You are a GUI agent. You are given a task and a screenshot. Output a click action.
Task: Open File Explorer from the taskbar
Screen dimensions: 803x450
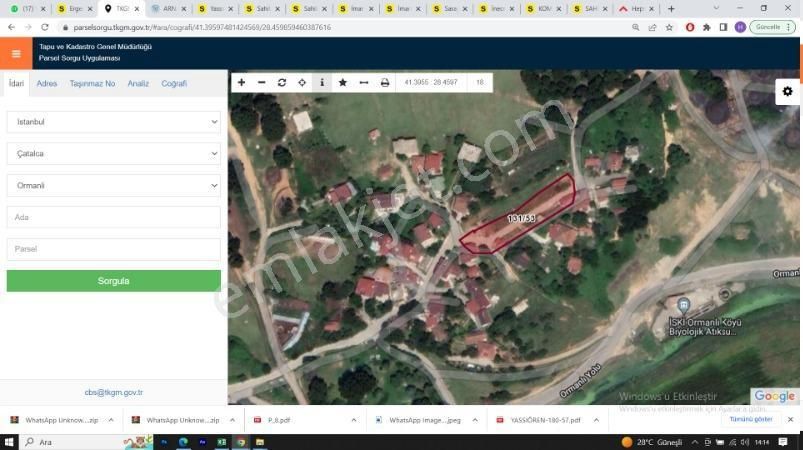(260, 442)
